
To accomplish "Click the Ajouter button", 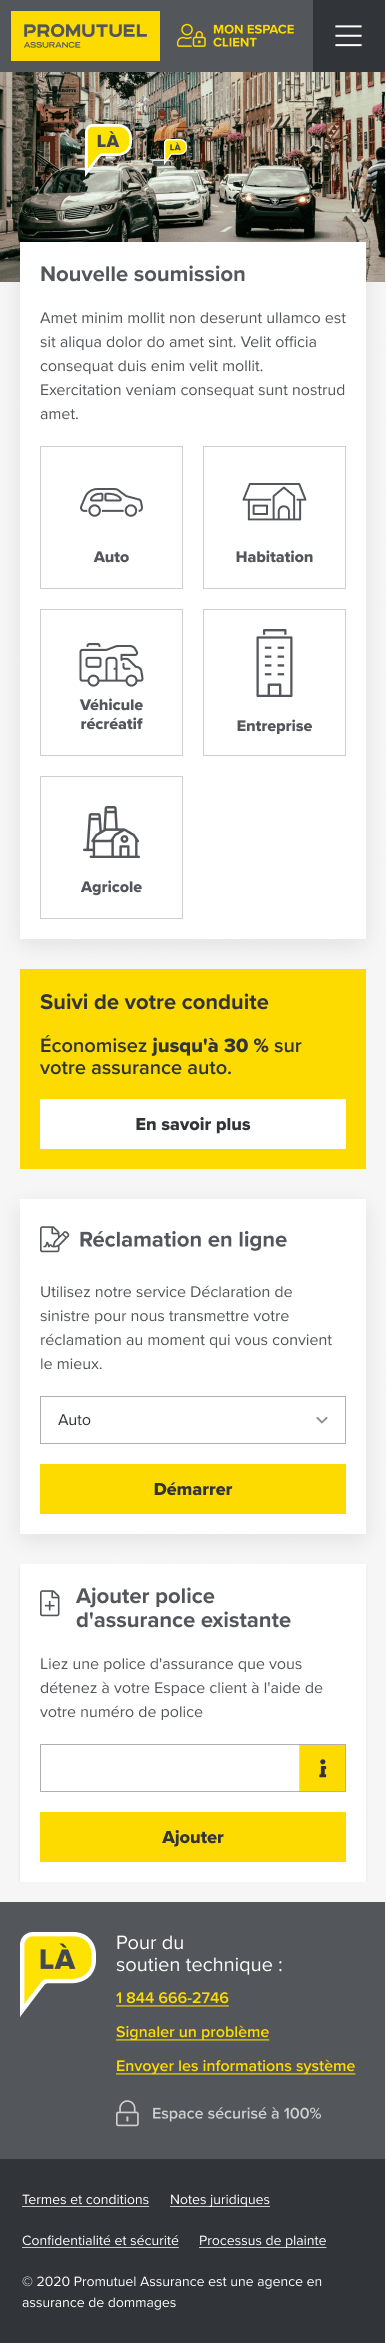I will [x=193, y=1837].
